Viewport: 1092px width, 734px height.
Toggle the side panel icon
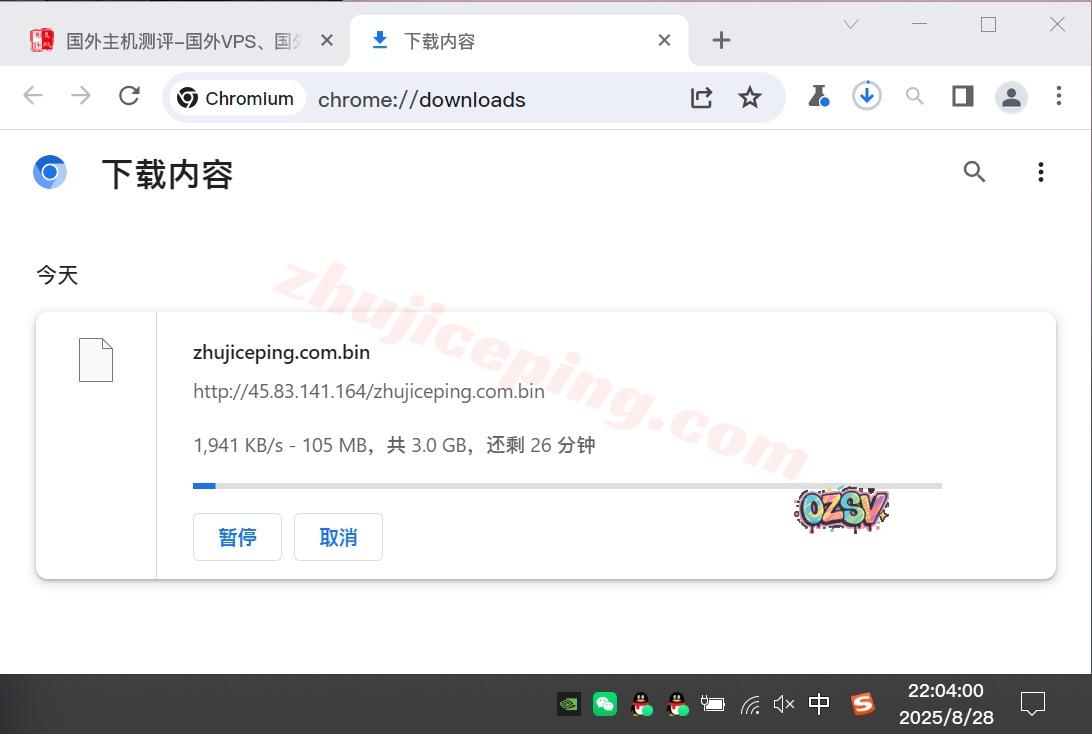[962, 96]
